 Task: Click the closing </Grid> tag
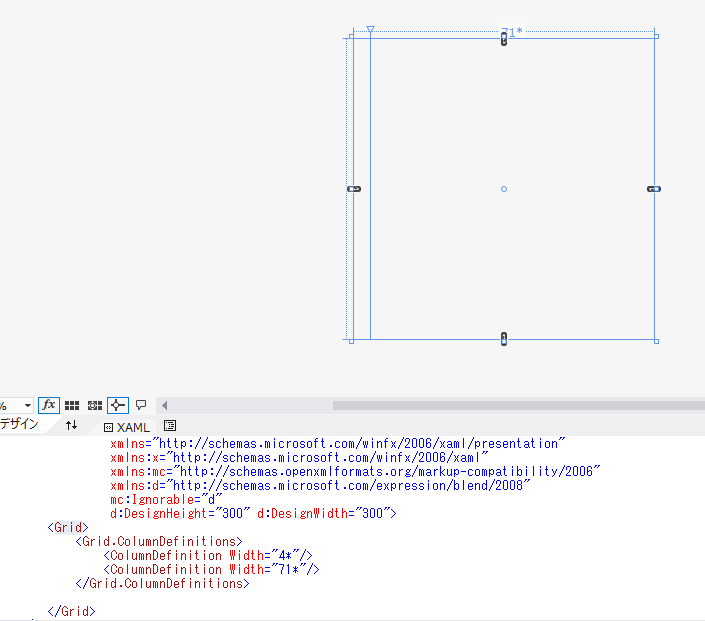coord(71,611)
